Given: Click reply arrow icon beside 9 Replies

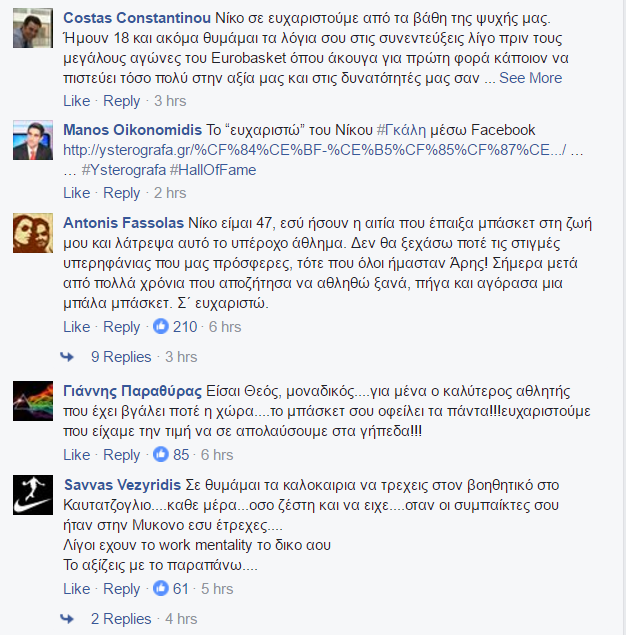Looking at the screenshot, I should [x=67, y=357].
